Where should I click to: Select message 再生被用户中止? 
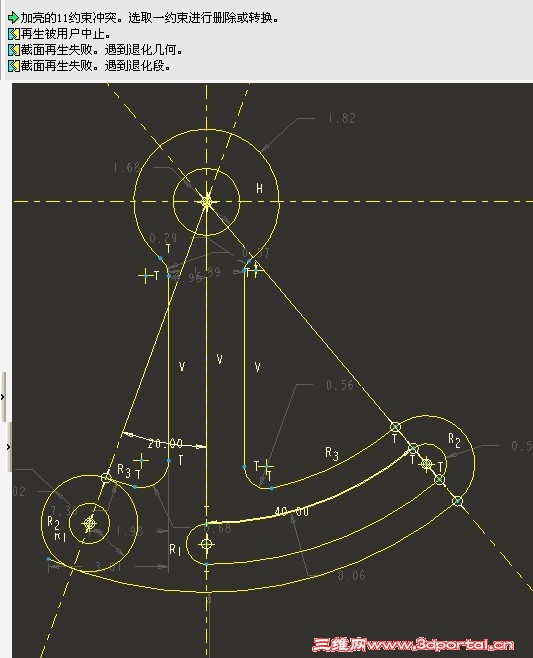point(65,34)
